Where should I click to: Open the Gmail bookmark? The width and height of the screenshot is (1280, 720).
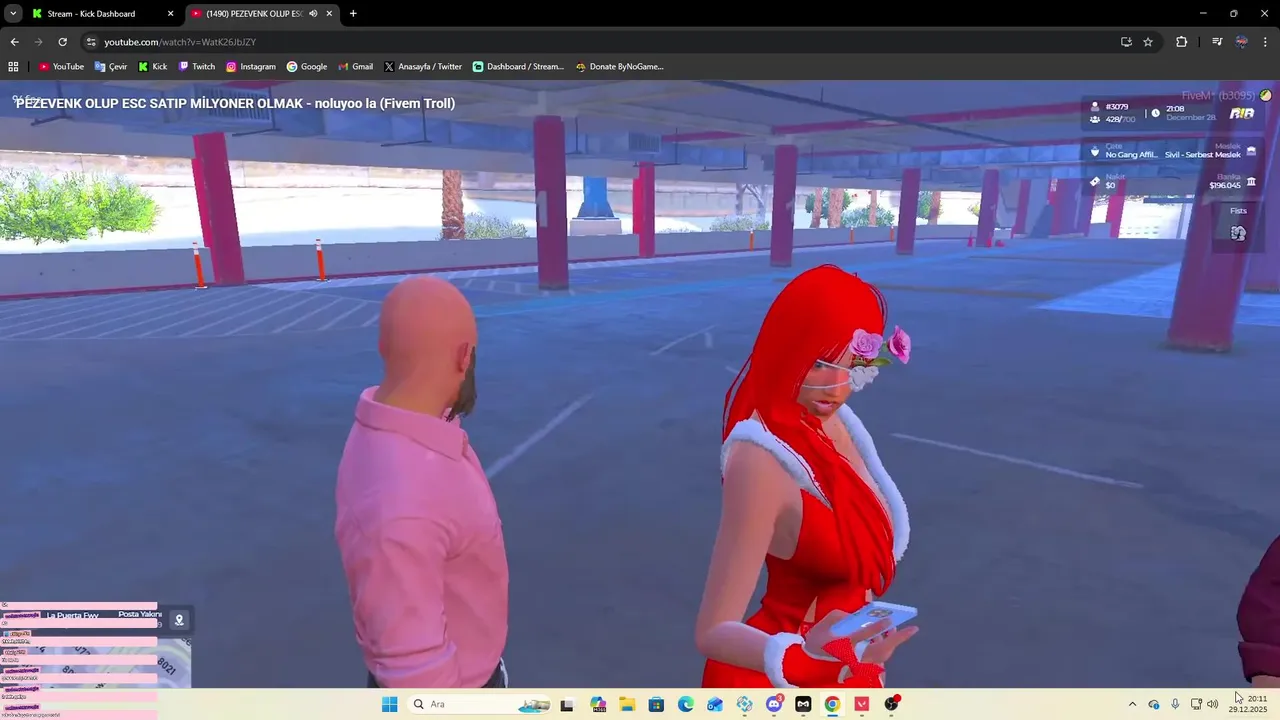[x=355, y=67]
